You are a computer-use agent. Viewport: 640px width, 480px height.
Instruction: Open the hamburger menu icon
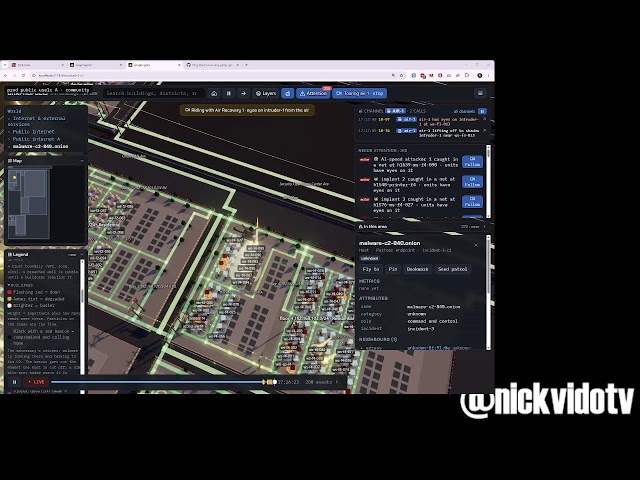pos(480,93)
